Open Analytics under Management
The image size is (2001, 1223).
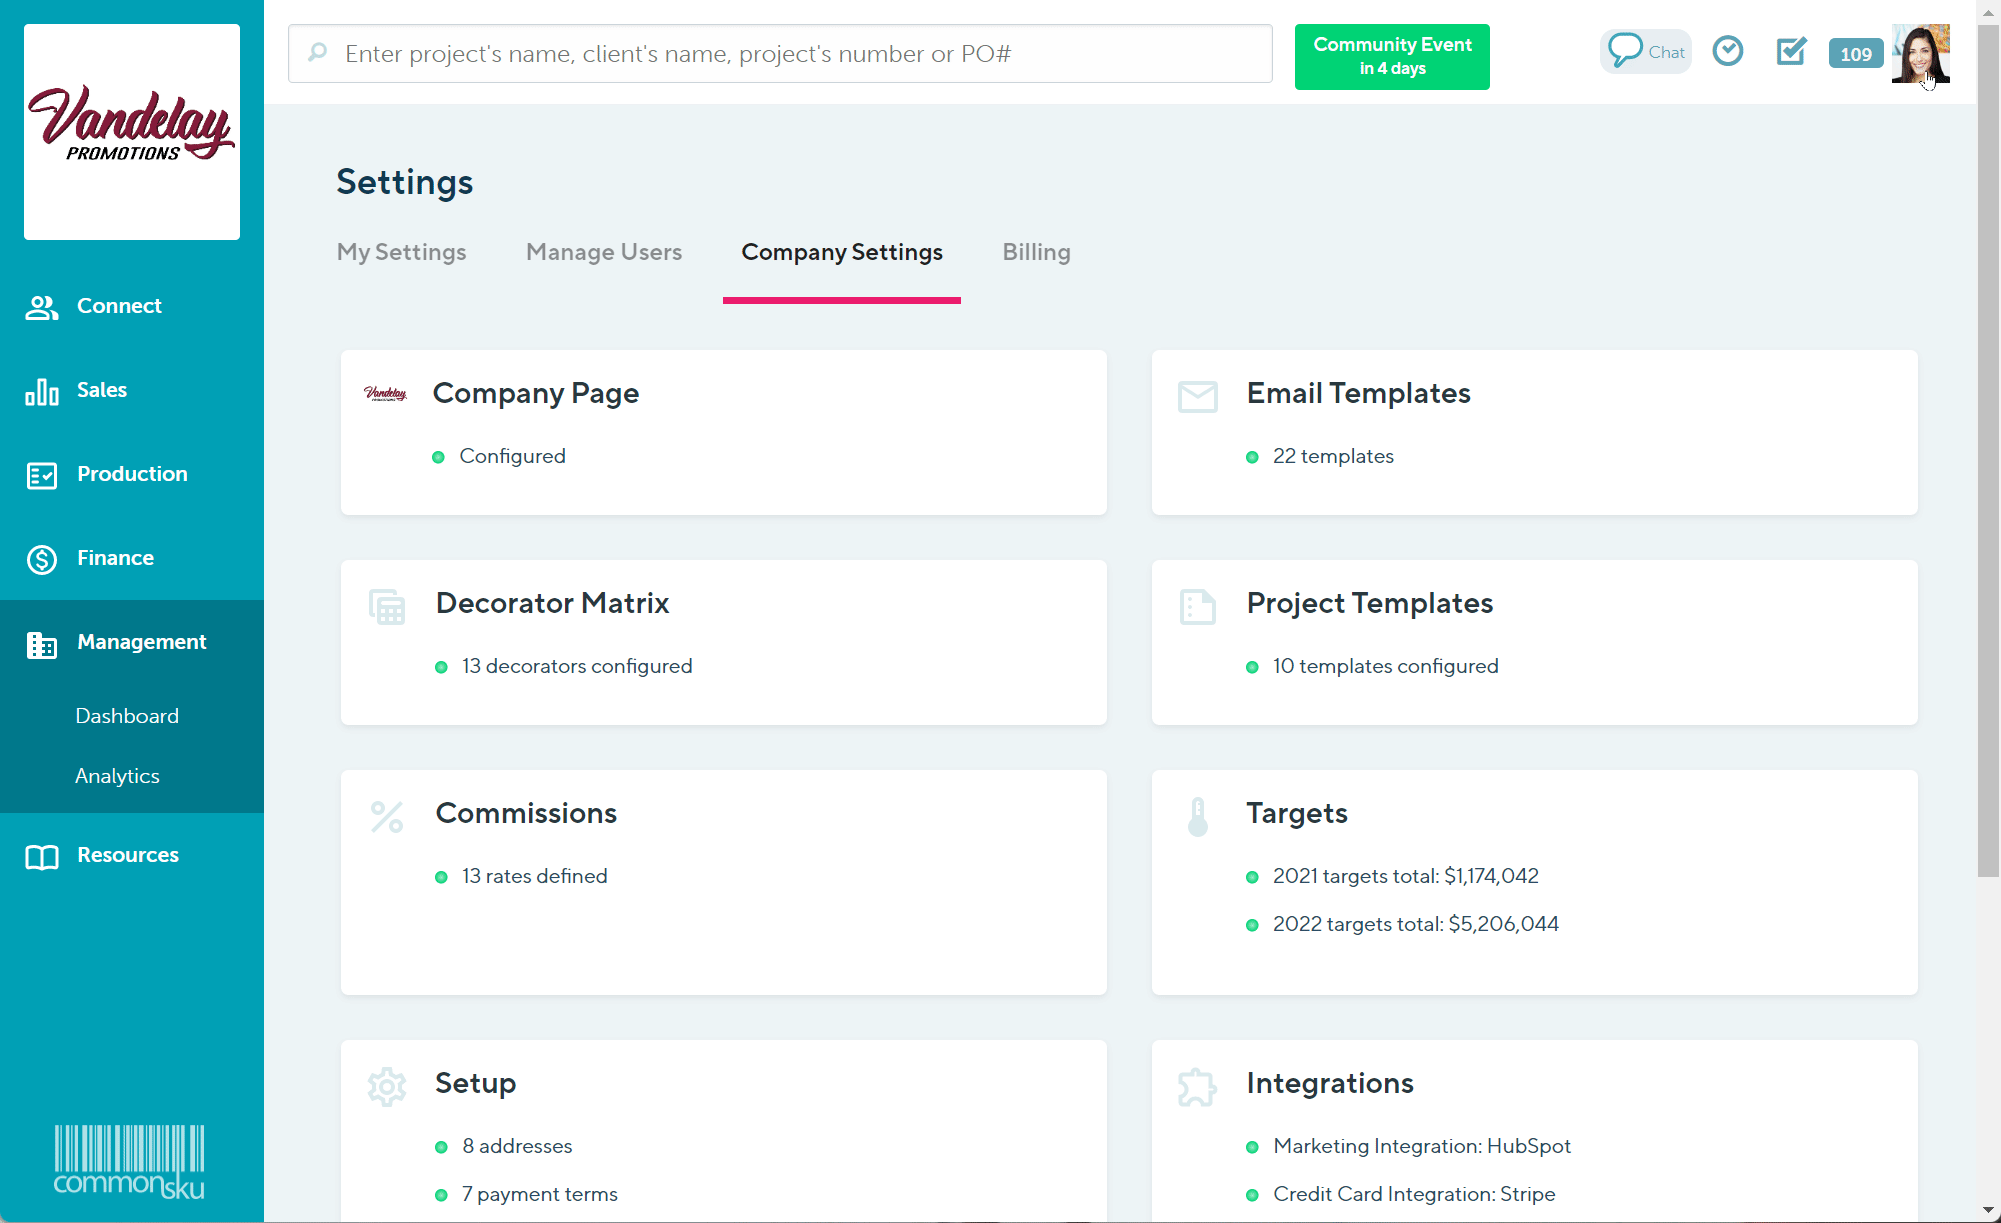[117, 776]
